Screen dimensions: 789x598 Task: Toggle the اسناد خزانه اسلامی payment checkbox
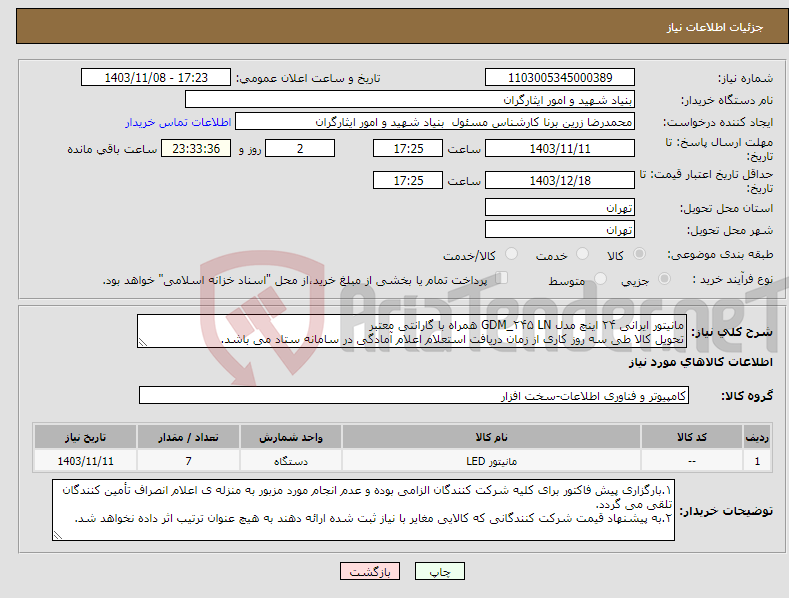pos(501,278)
